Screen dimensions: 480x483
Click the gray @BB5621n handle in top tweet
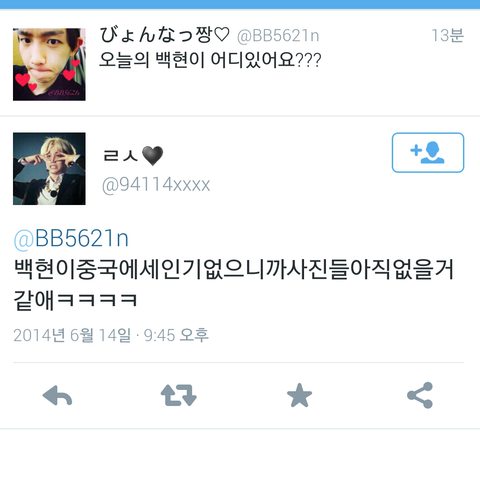[x=278, y=36]
